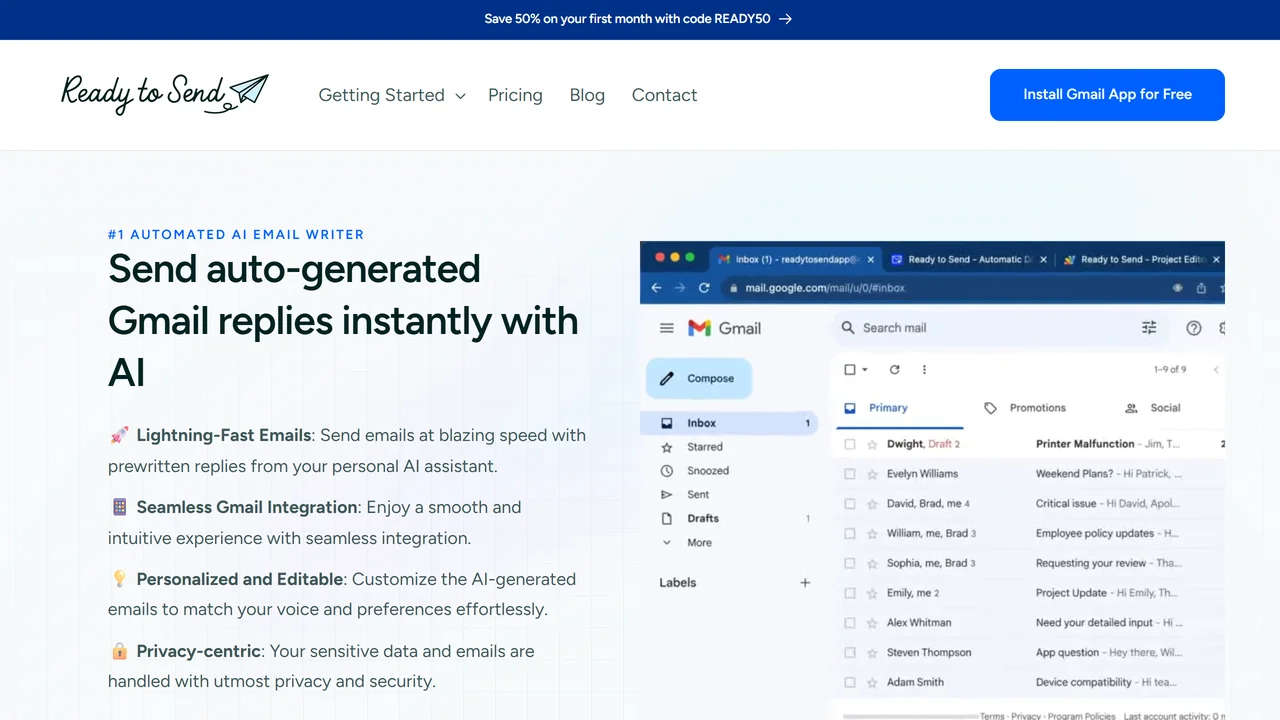Select the Sophia, me, Brad email checkbox
The image size is (1280, 720).
click(850, 563)
